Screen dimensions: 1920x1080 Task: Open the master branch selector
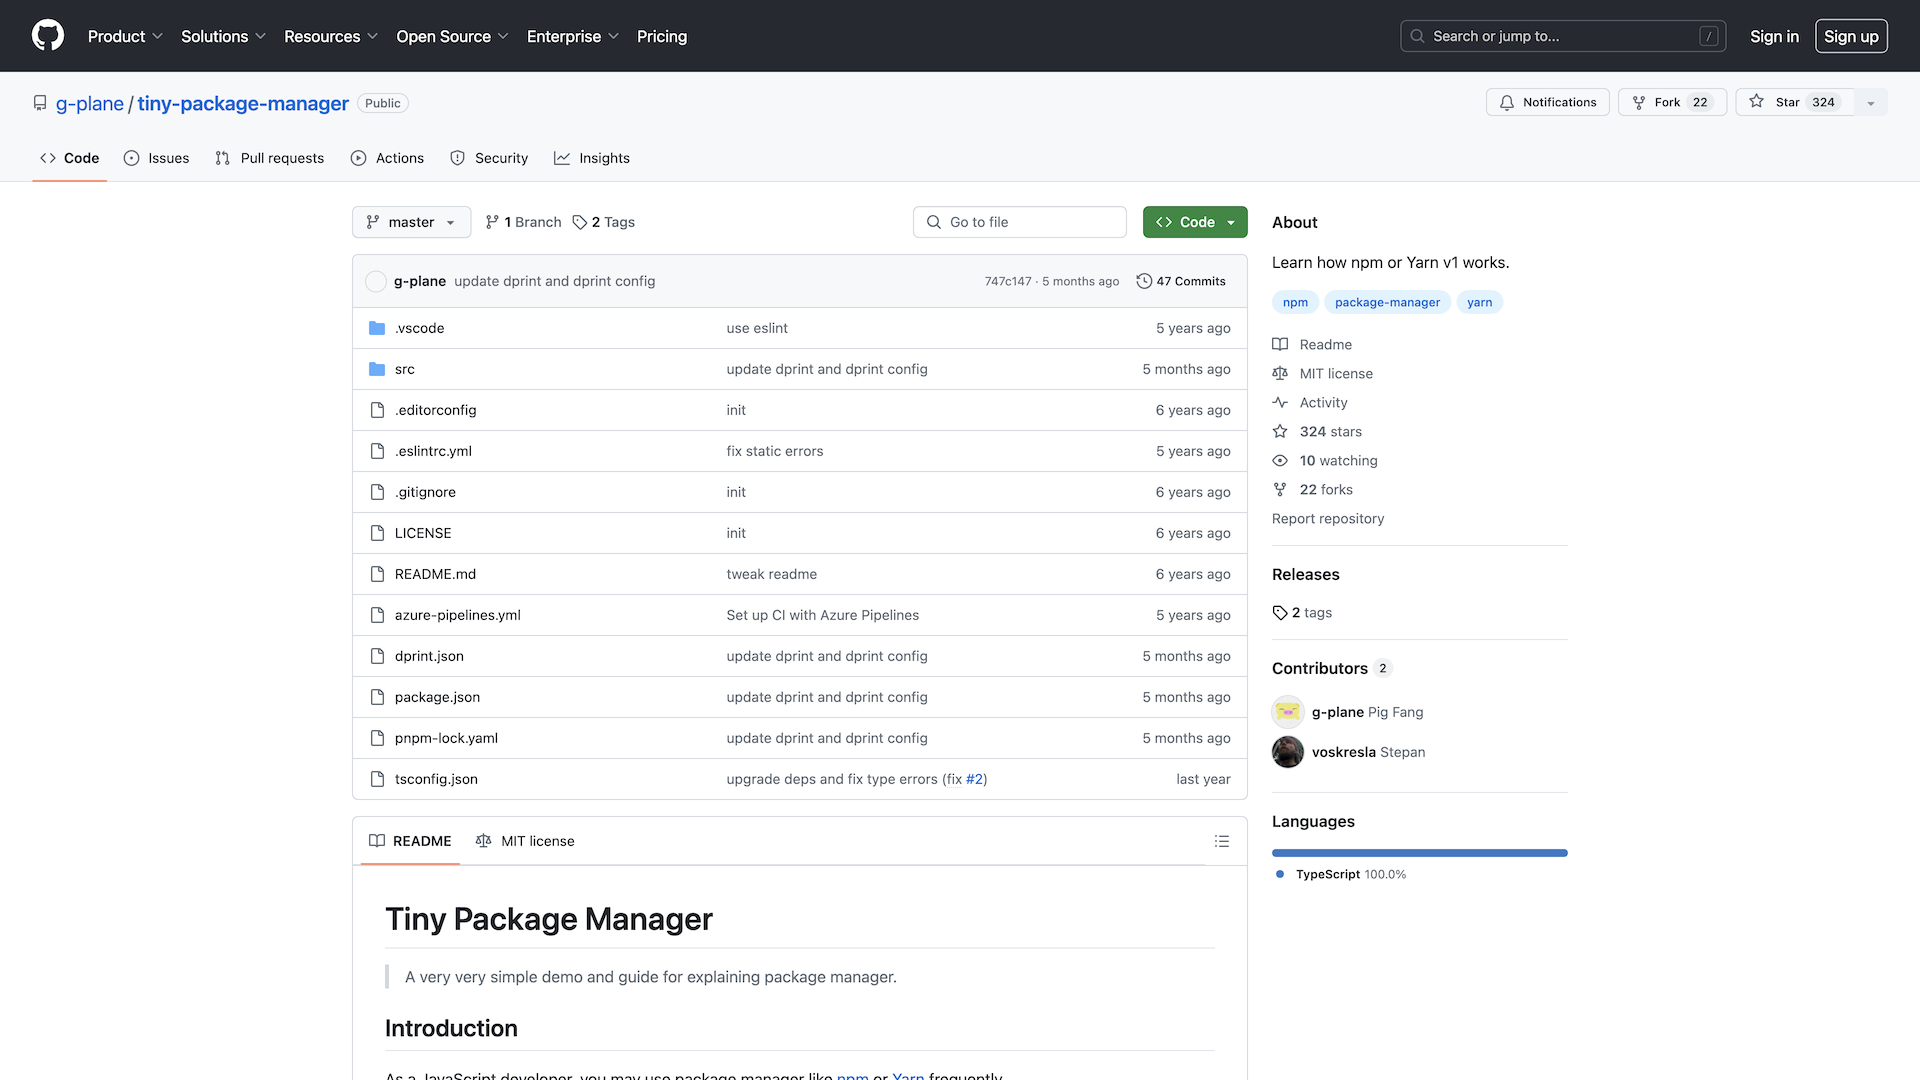click(x=411, y=222)
